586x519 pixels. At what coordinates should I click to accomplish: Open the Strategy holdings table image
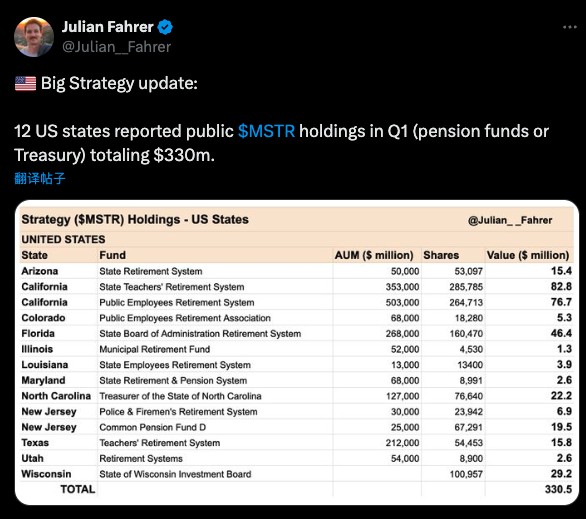tap(297, 352)
